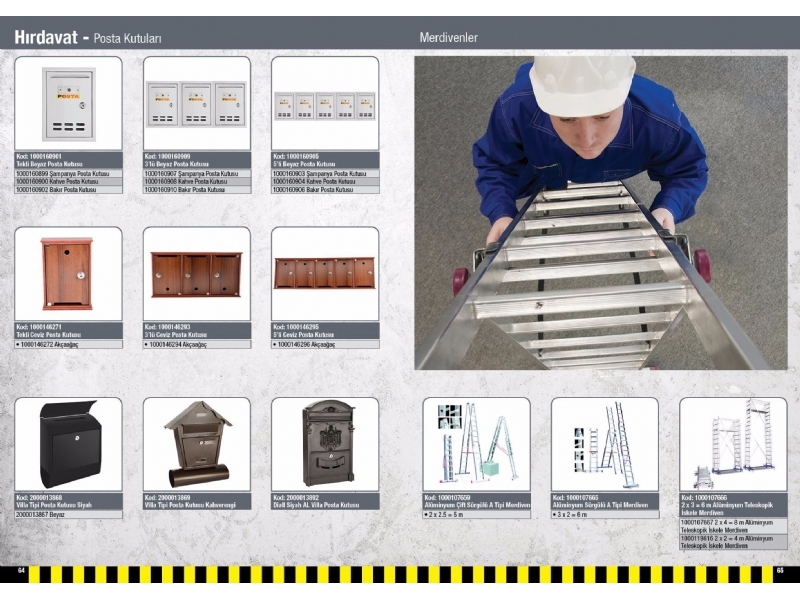Click the single white mailbox product image
The height and width of the screenshot is (600, 800).
tap(68, 104)
